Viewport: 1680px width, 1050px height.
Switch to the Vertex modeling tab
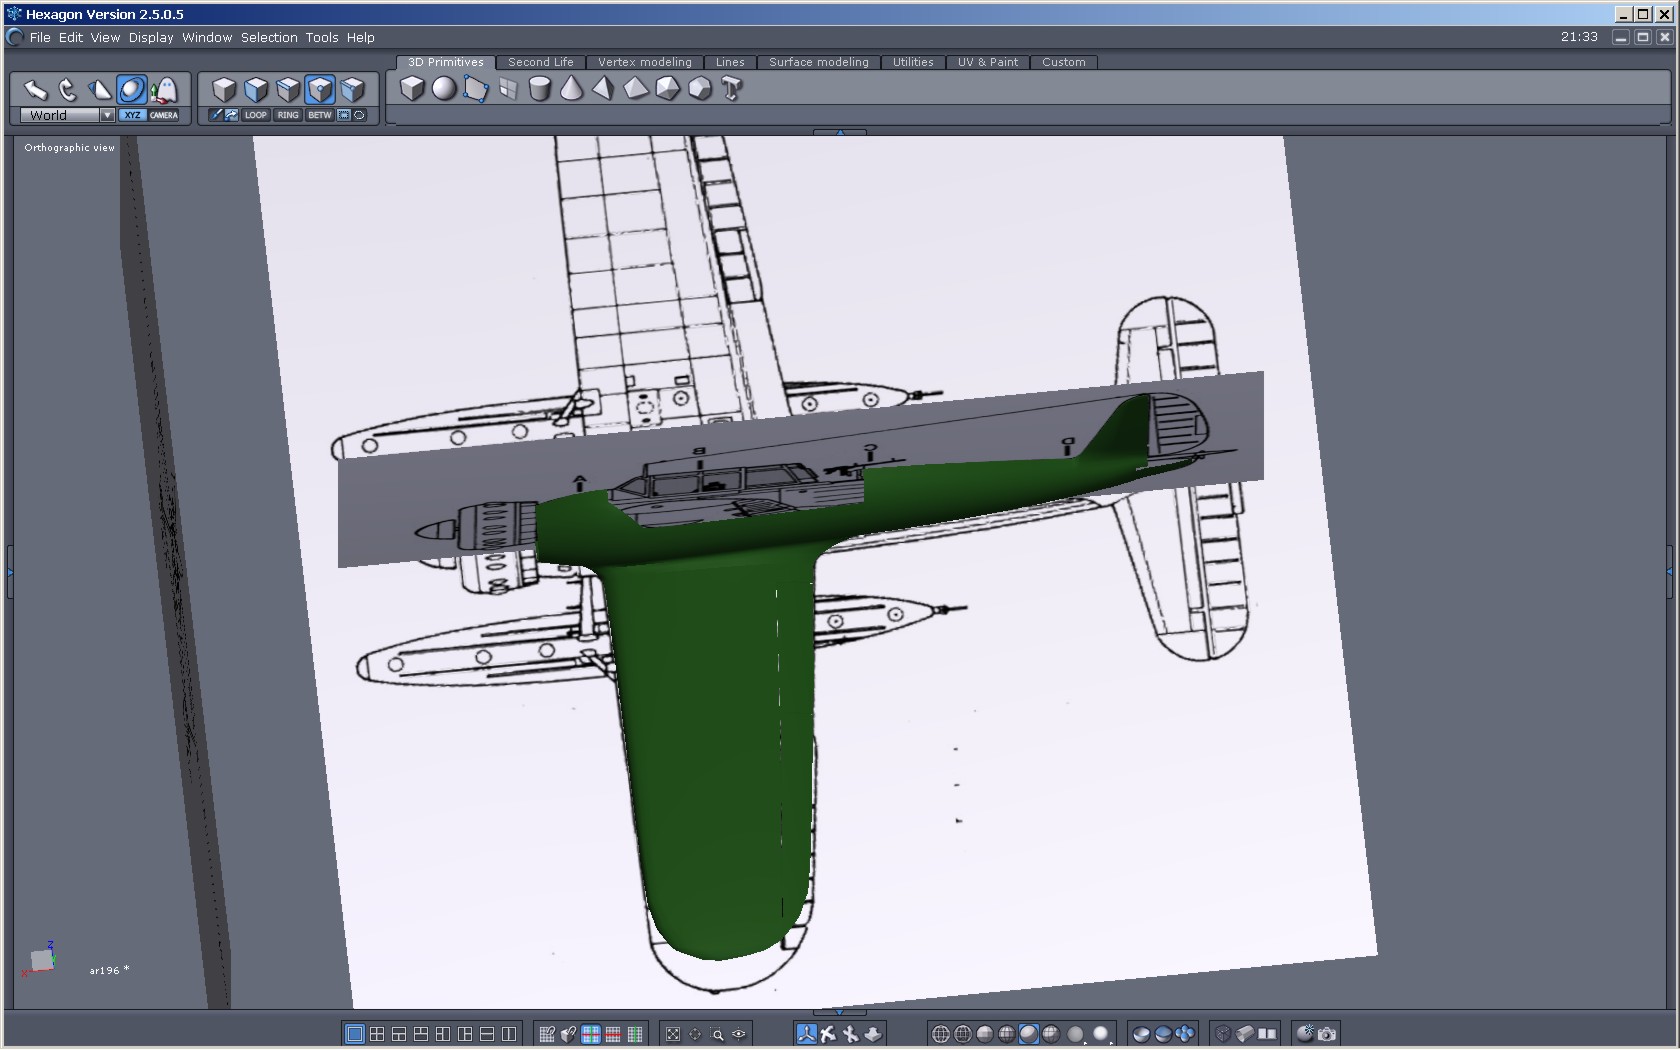tap(644, 62)
